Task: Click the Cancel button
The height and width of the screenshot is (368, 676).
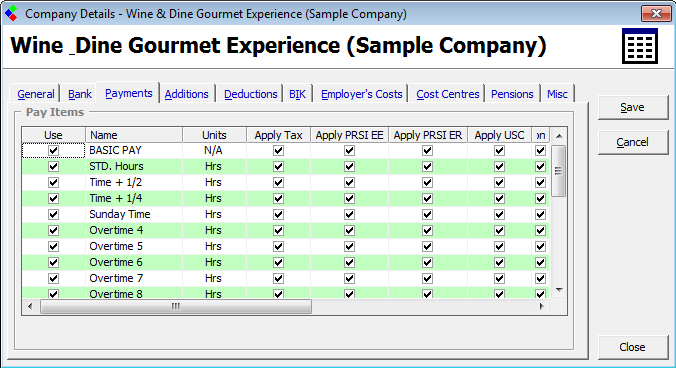Action: click(x=632, y=142)
